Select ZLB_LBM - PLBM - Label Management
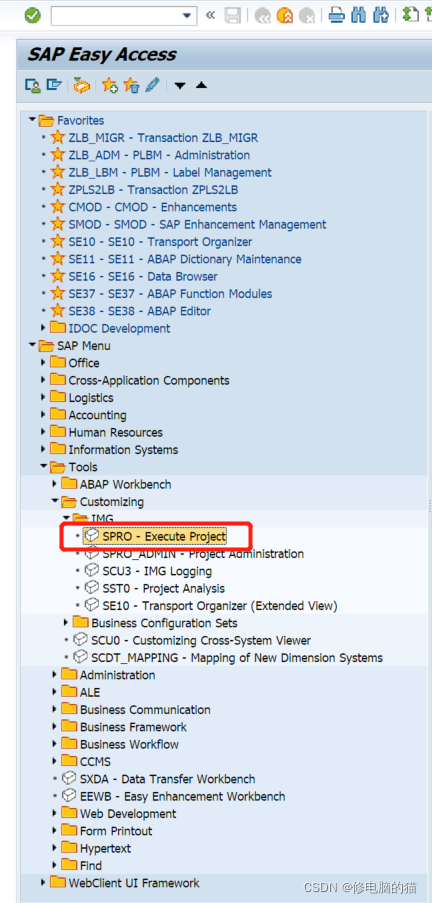The height and width of the screenshot is (903, 432). 170,173
